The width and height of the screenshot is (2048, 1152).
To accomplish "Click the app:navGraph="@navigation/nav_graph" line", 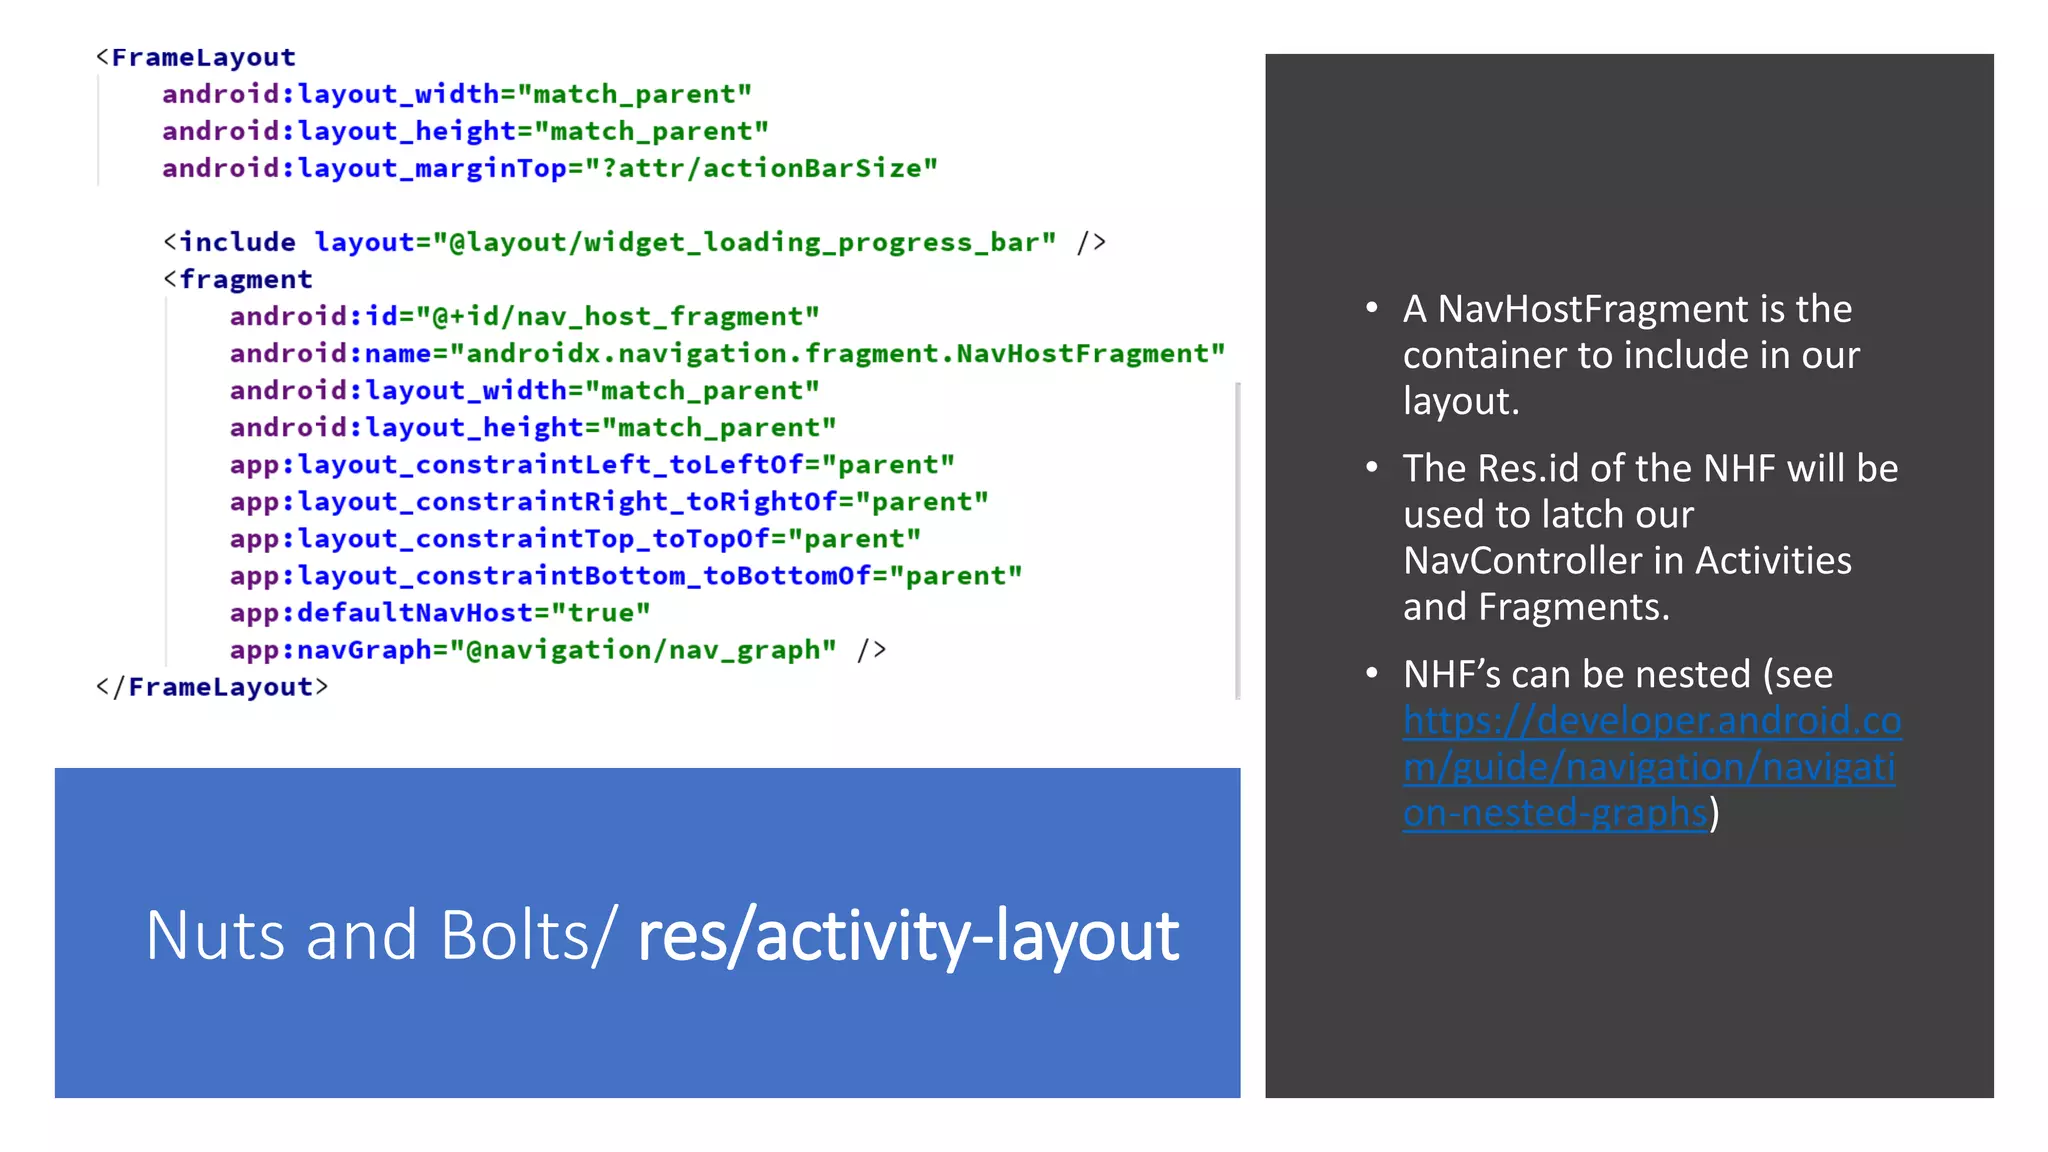I will point(558,650).
